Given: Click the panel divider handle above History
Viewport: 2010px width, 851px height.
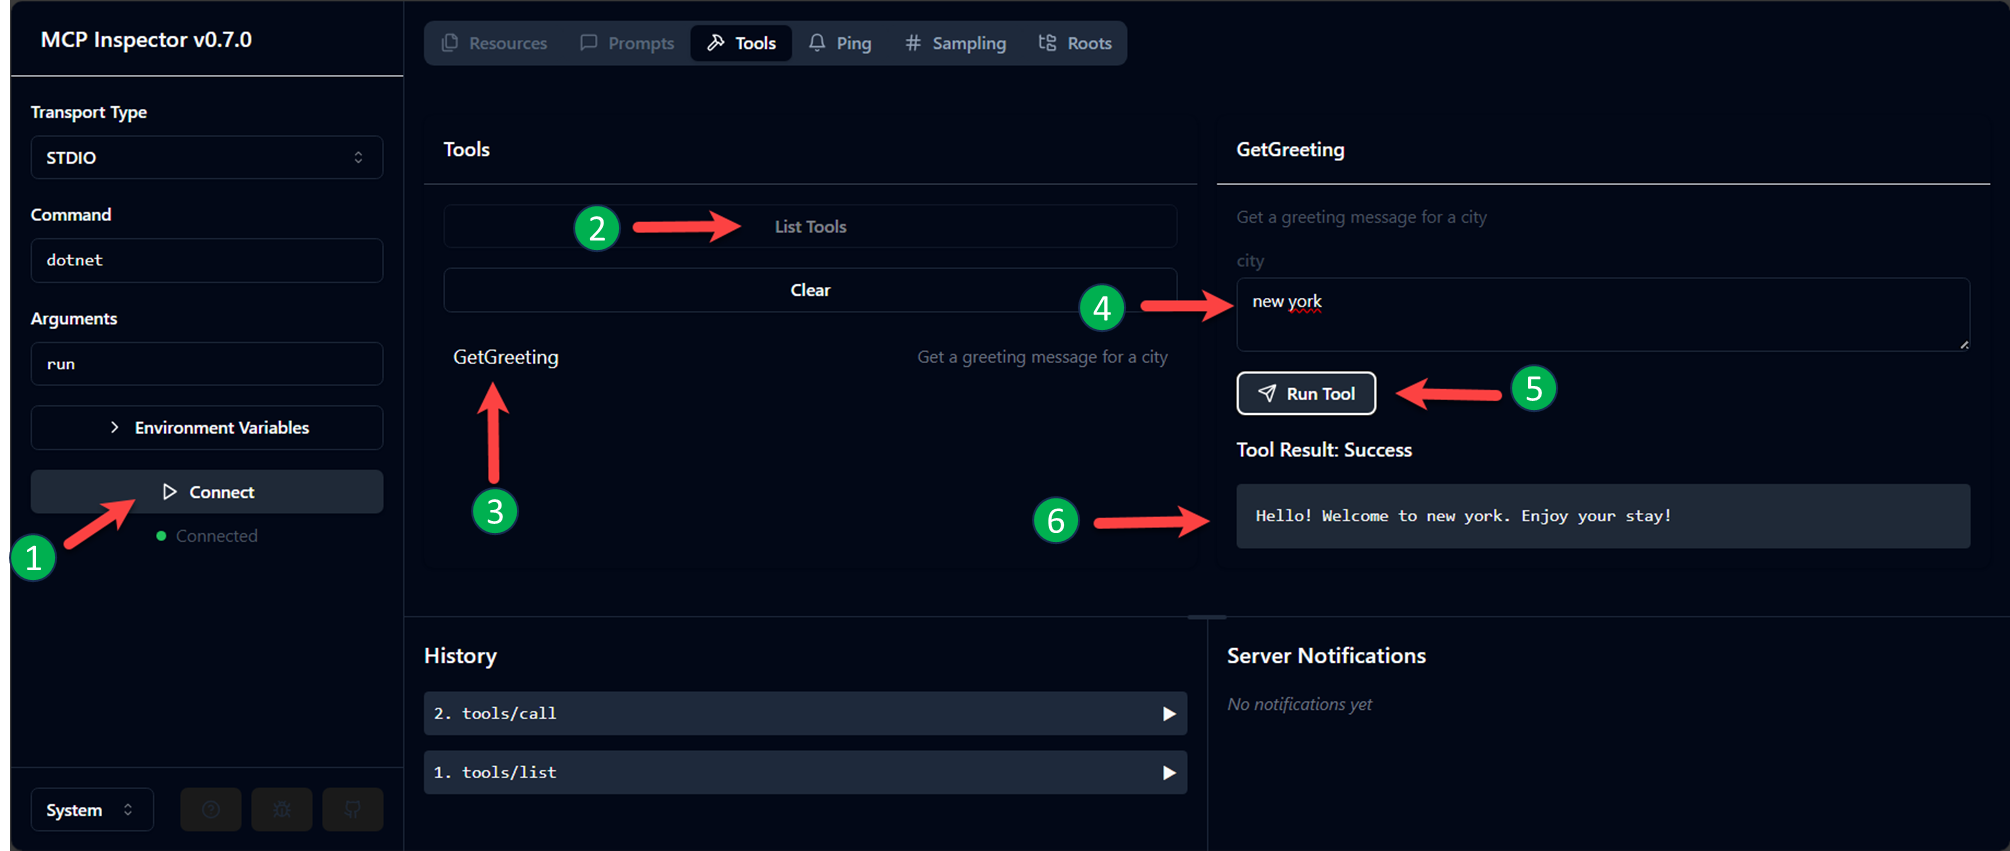Looking at the screenshot, I should point(1207,617).
